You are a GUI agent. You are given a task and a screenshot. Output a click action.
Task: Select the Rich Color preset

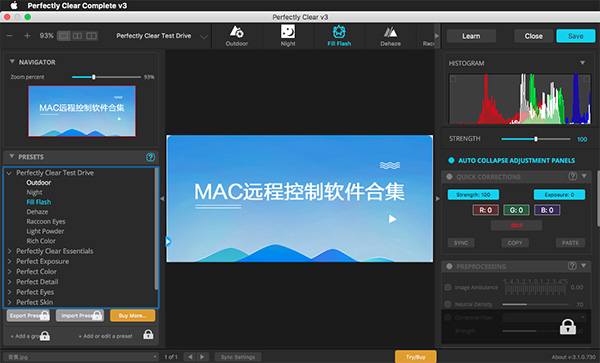(41, 241)
